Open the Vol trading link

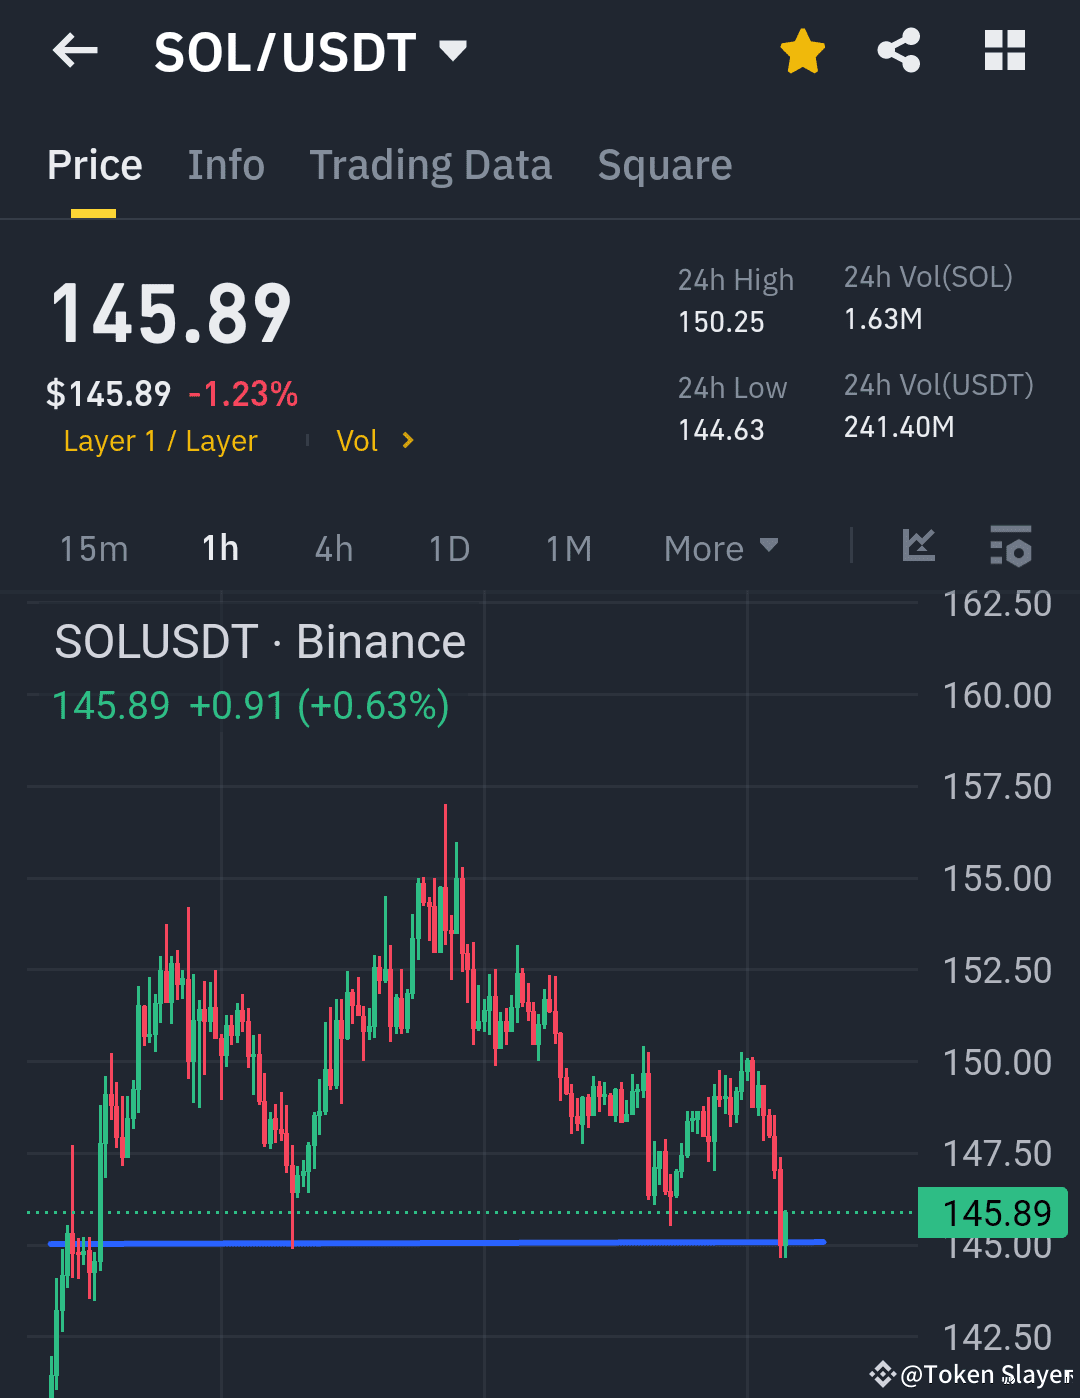click(357, 440)
